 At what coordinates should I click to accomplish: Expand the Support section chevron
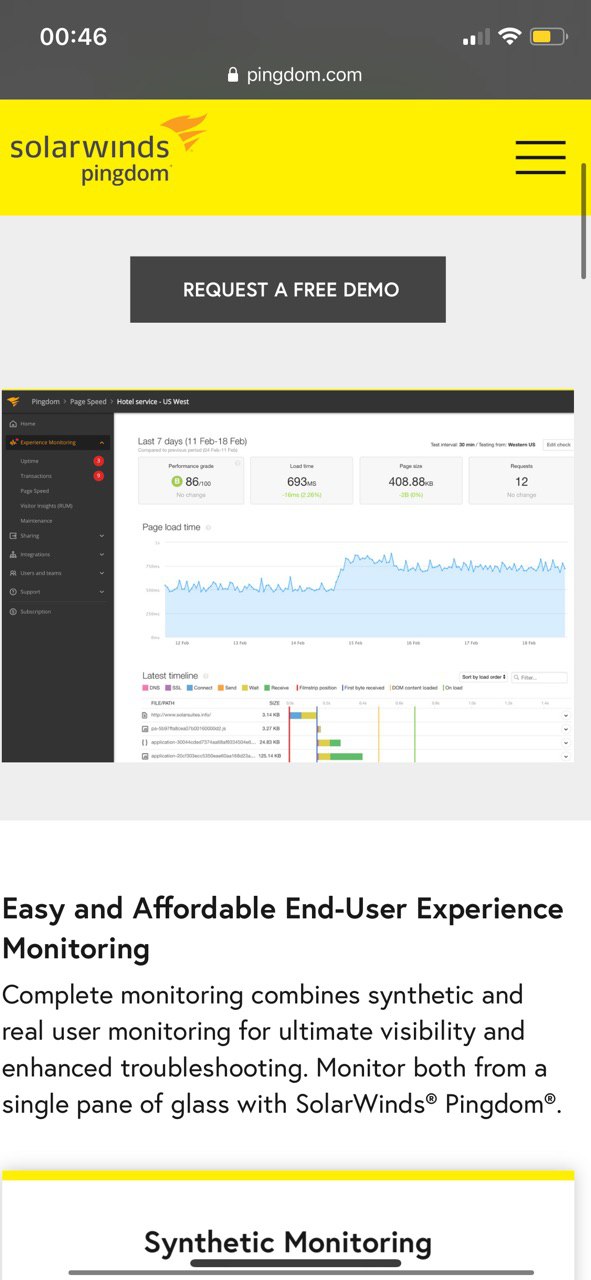(x=102, y=592)
